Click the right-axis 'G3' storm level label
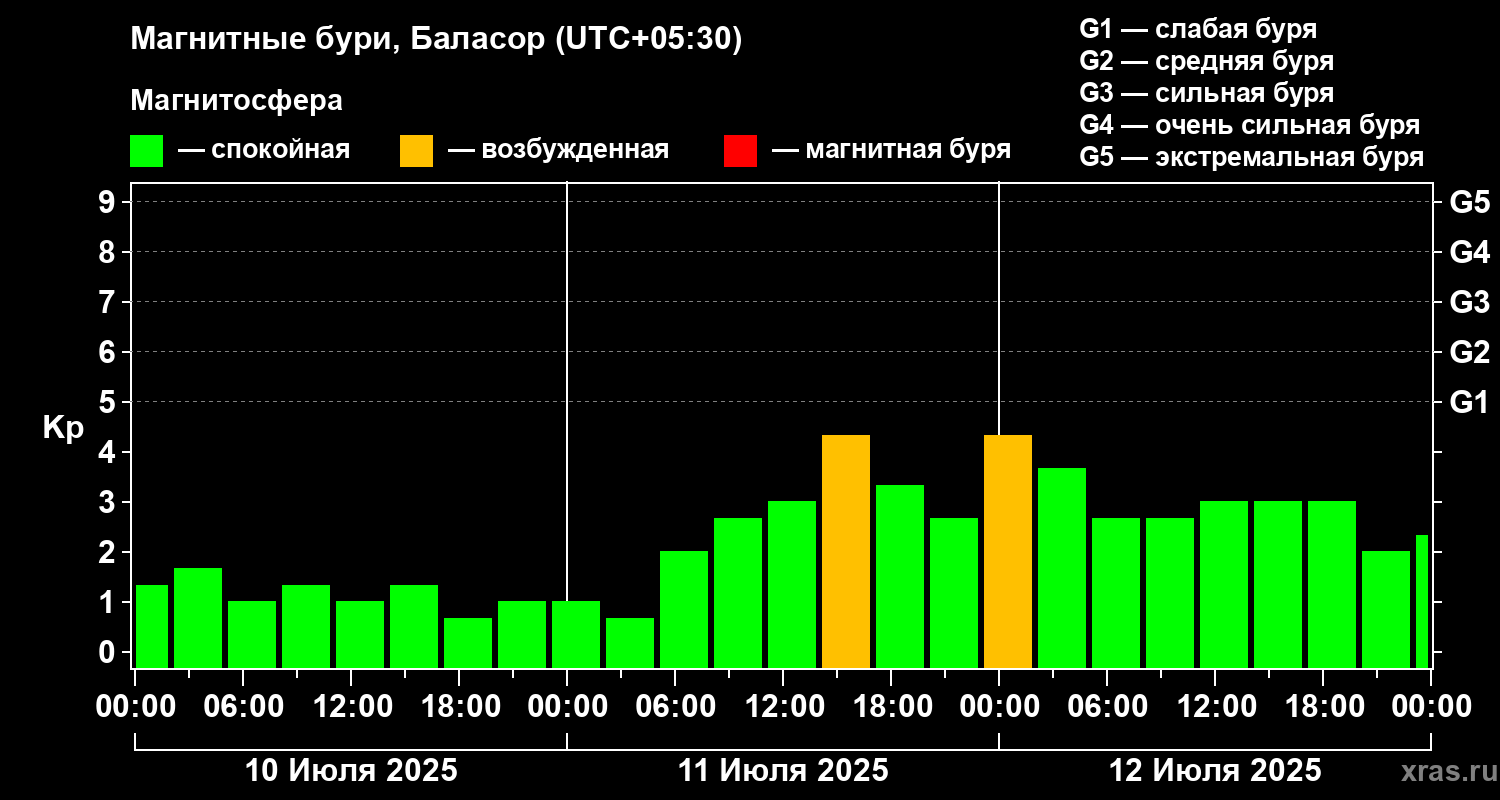The image size is (1500, 800). [1469, 302]
